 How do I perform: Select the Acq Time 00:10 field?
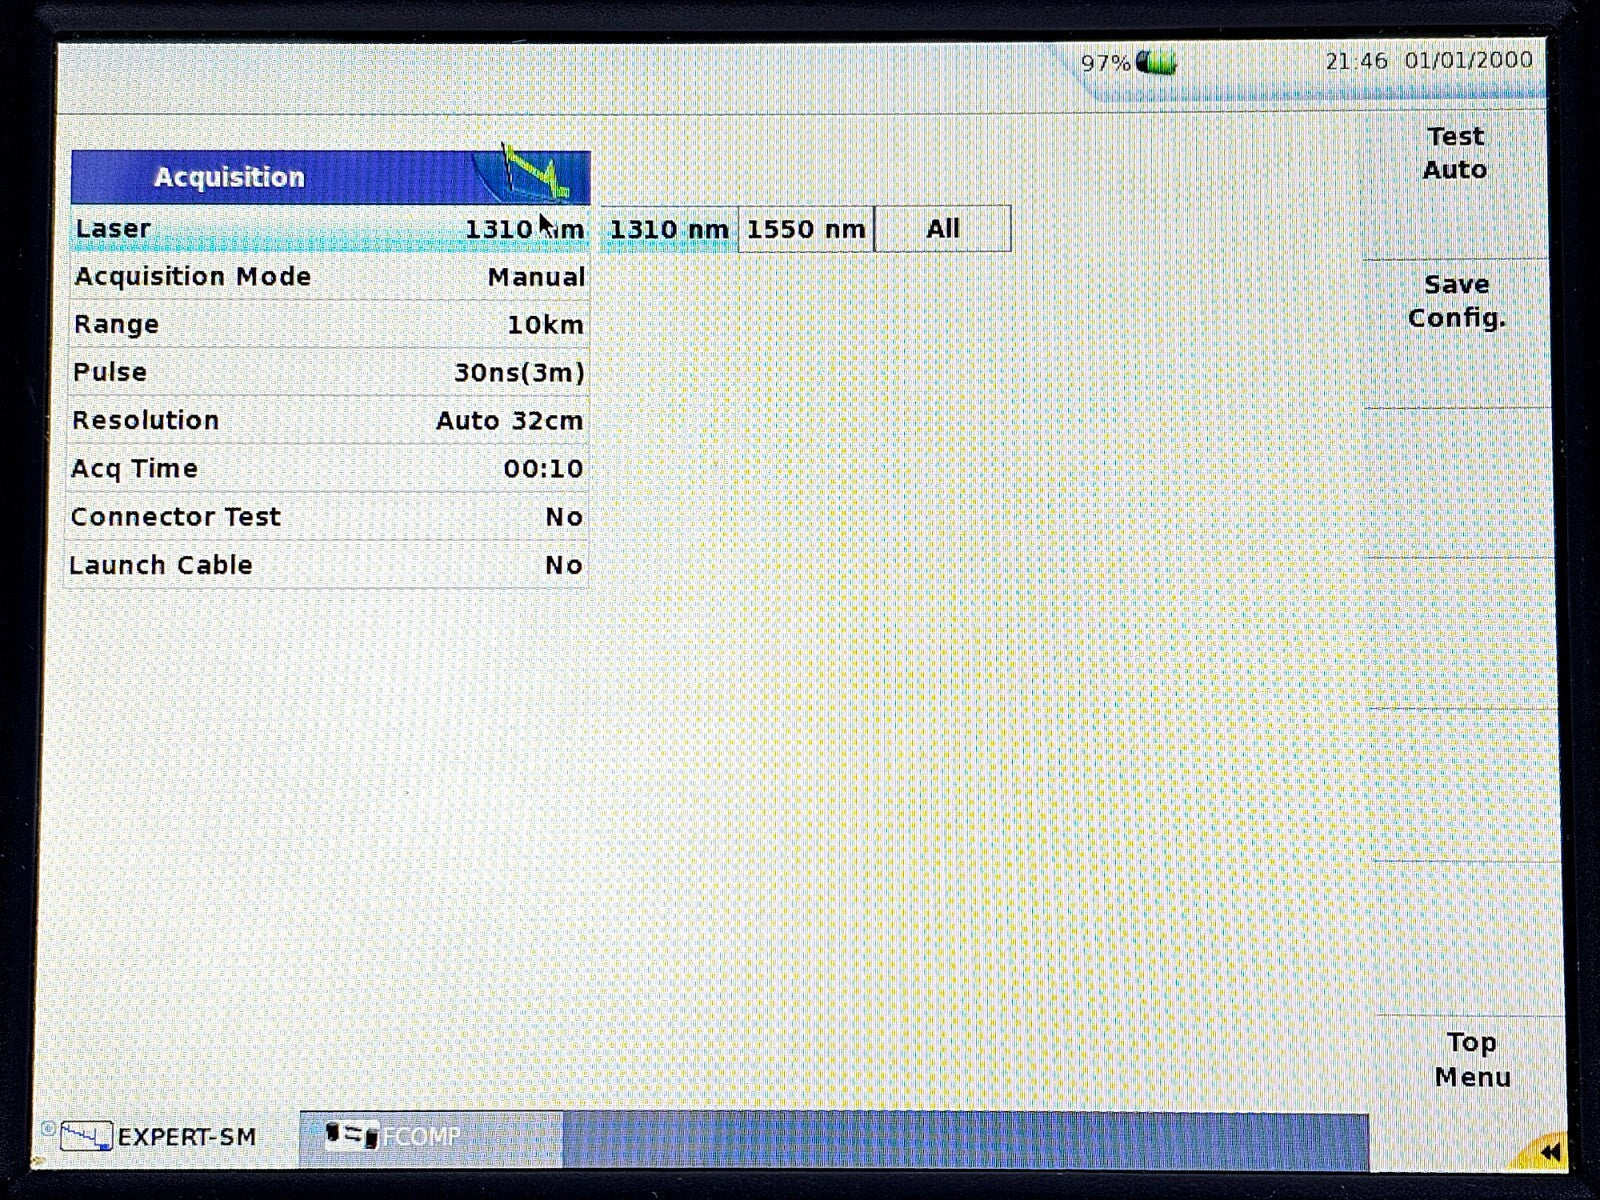(x=329, y=469)
